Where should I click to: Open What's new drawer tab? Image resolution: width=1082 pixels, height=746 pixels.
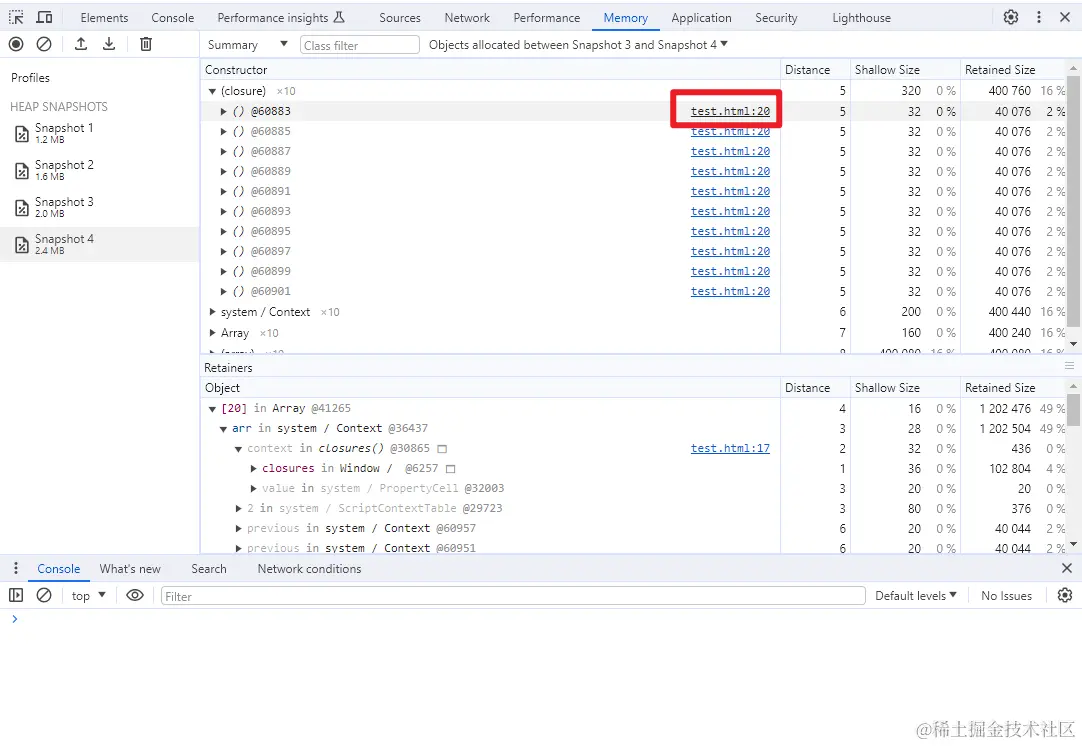[x=130, y=569]
